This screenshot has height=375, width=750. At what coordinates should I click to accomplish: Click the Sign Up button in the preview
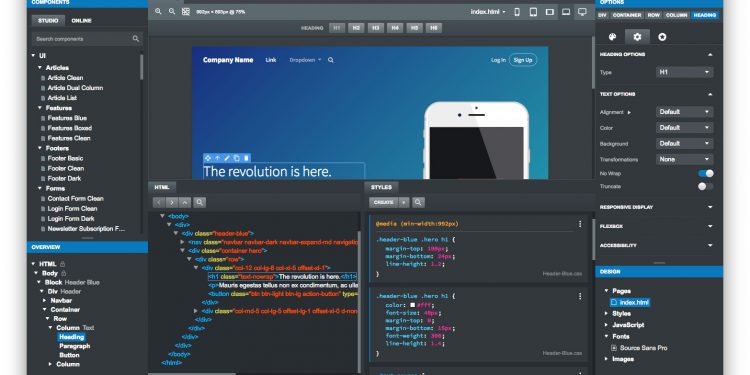pyautogui.click(x=523, y=60)
